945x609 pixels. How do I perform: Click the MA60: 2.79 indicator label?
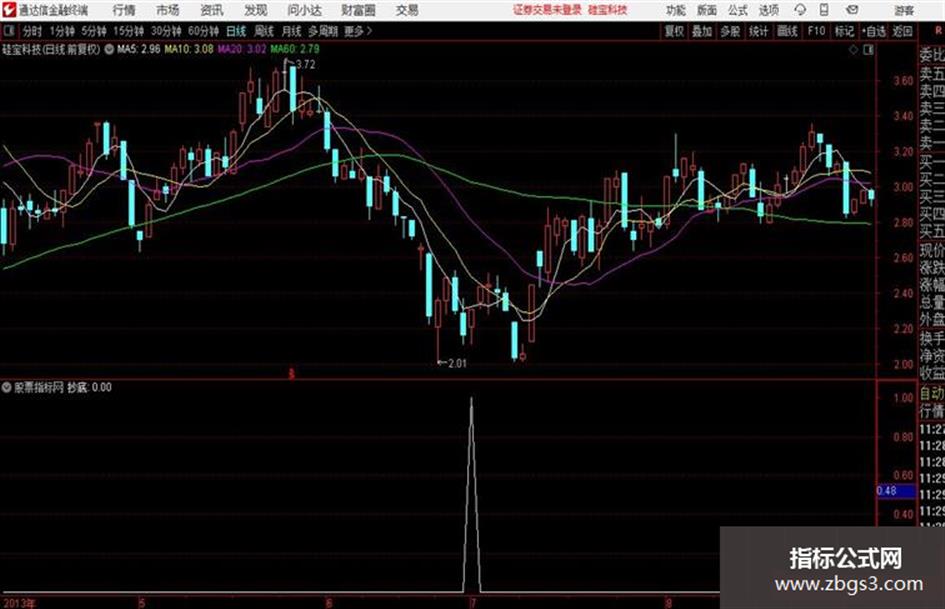coord(295,49)
